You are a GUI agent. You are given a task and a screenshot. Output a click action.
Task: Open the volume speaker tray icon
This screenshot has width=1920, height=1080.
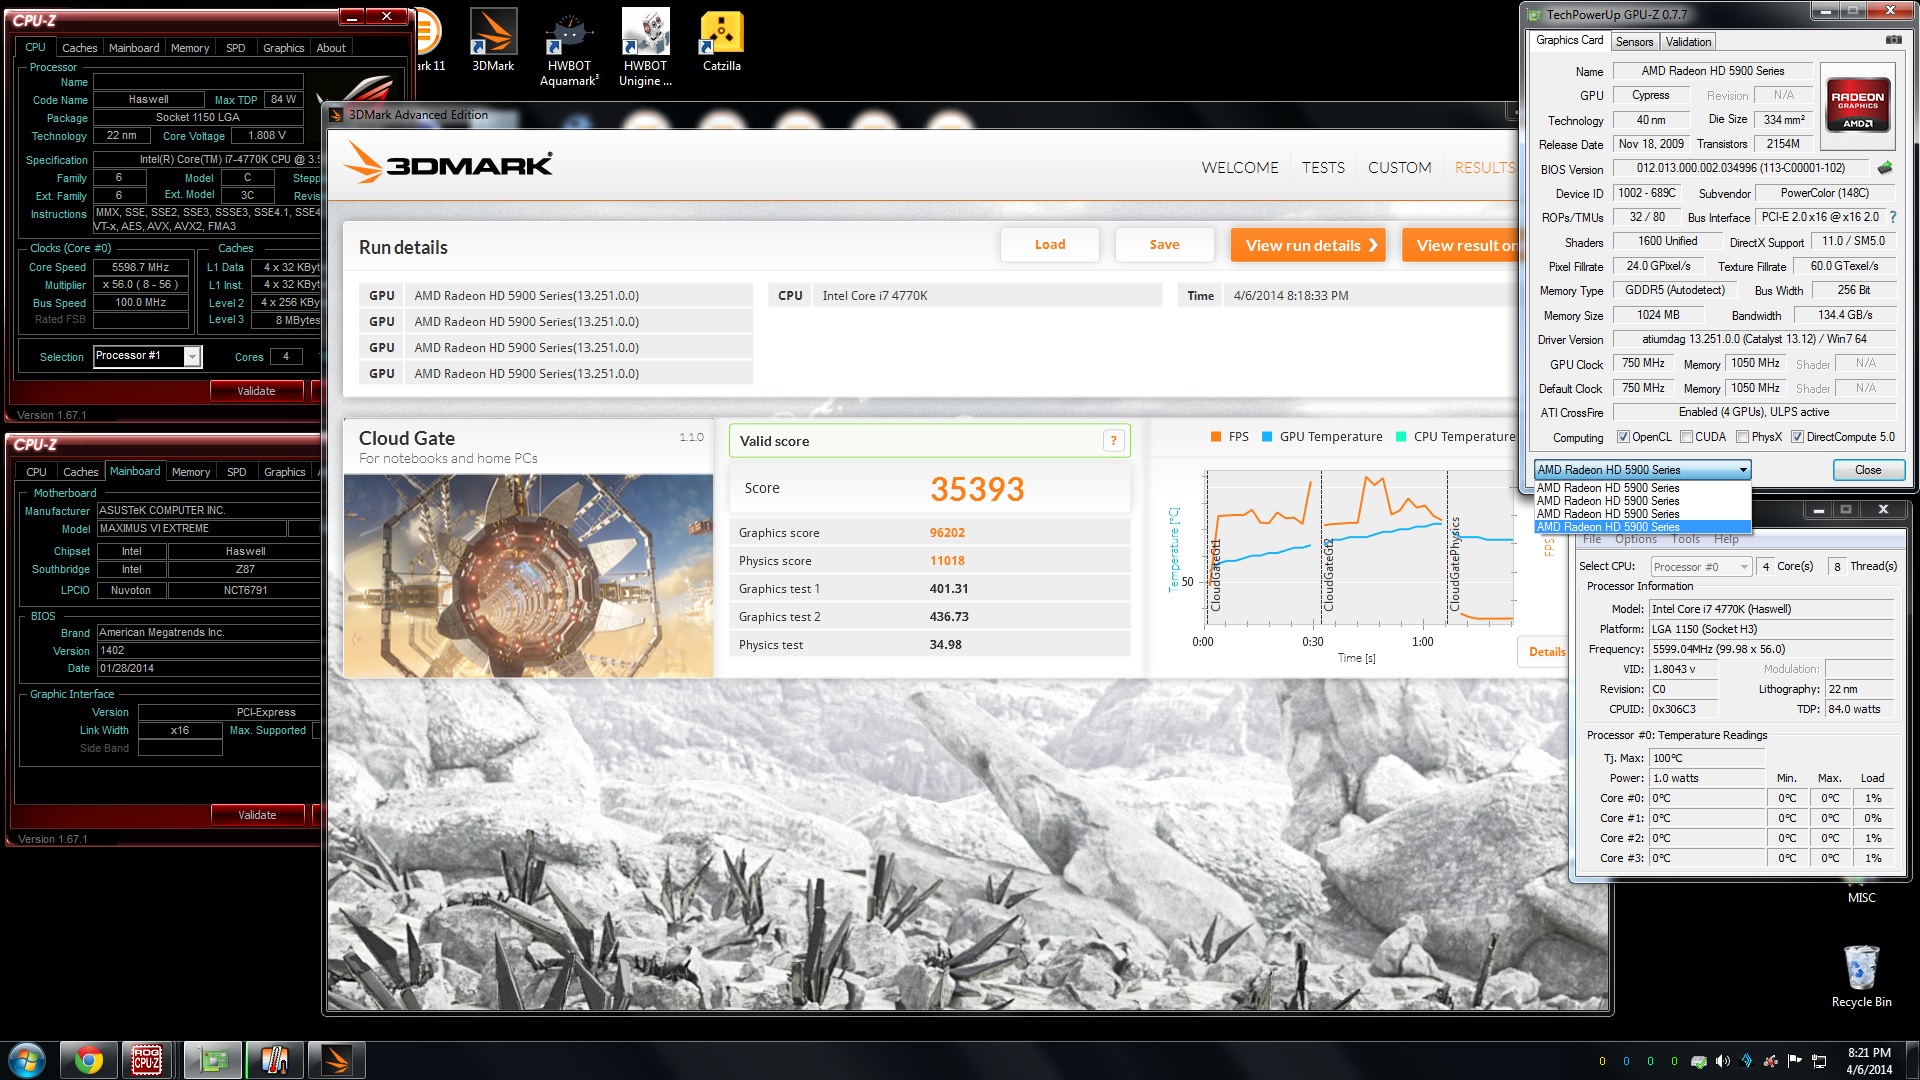coord(1722,1061)
